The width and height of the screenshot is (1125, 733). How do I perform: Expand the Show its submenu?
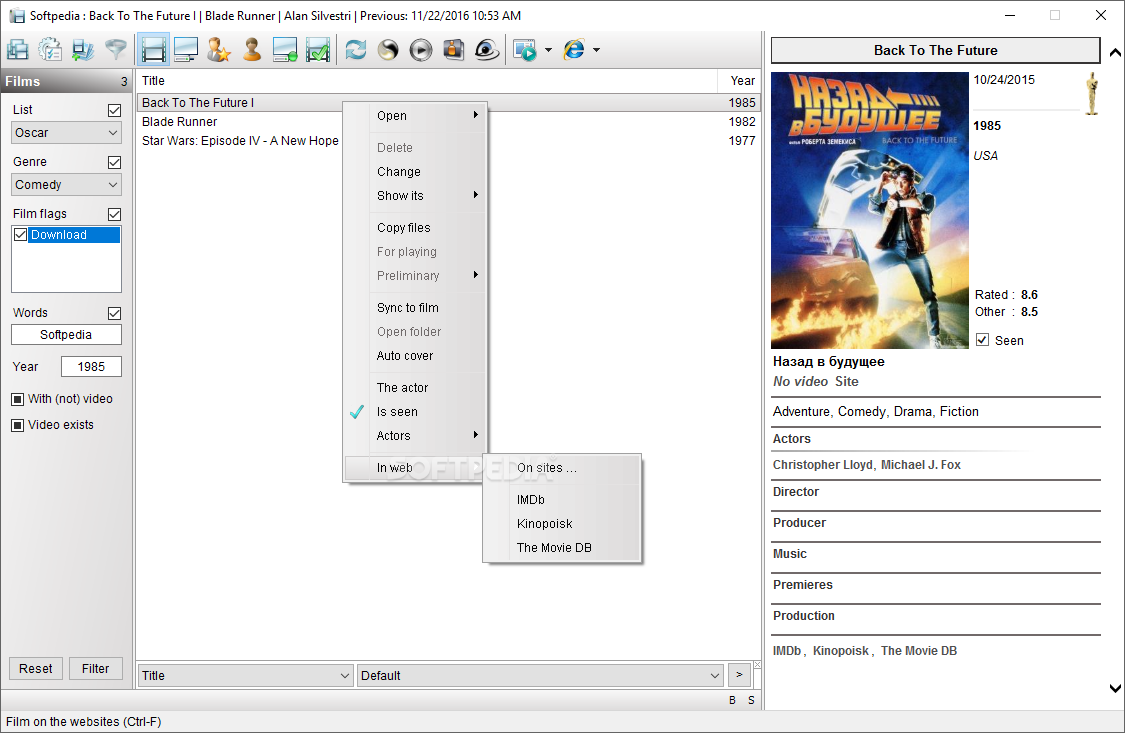click(415, 195)
